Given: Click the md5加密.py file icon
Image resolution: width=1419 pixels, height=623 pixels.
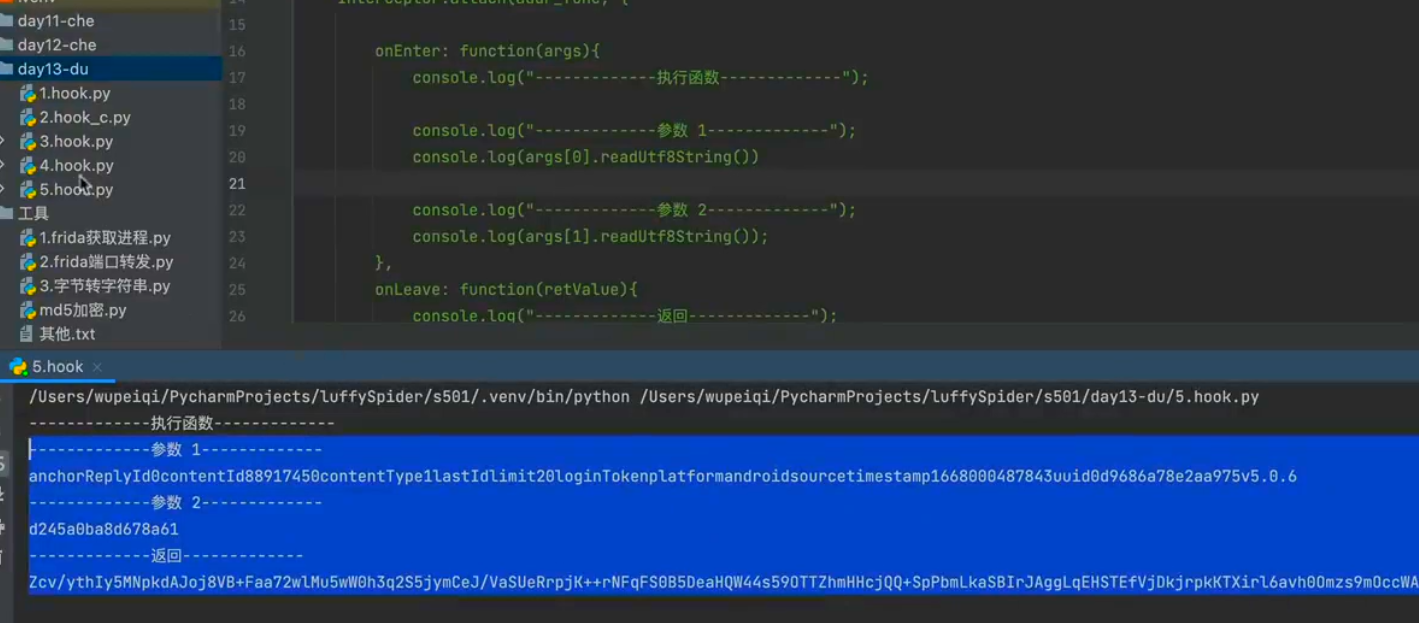Looking at the screenshot, I should (28, 310).
